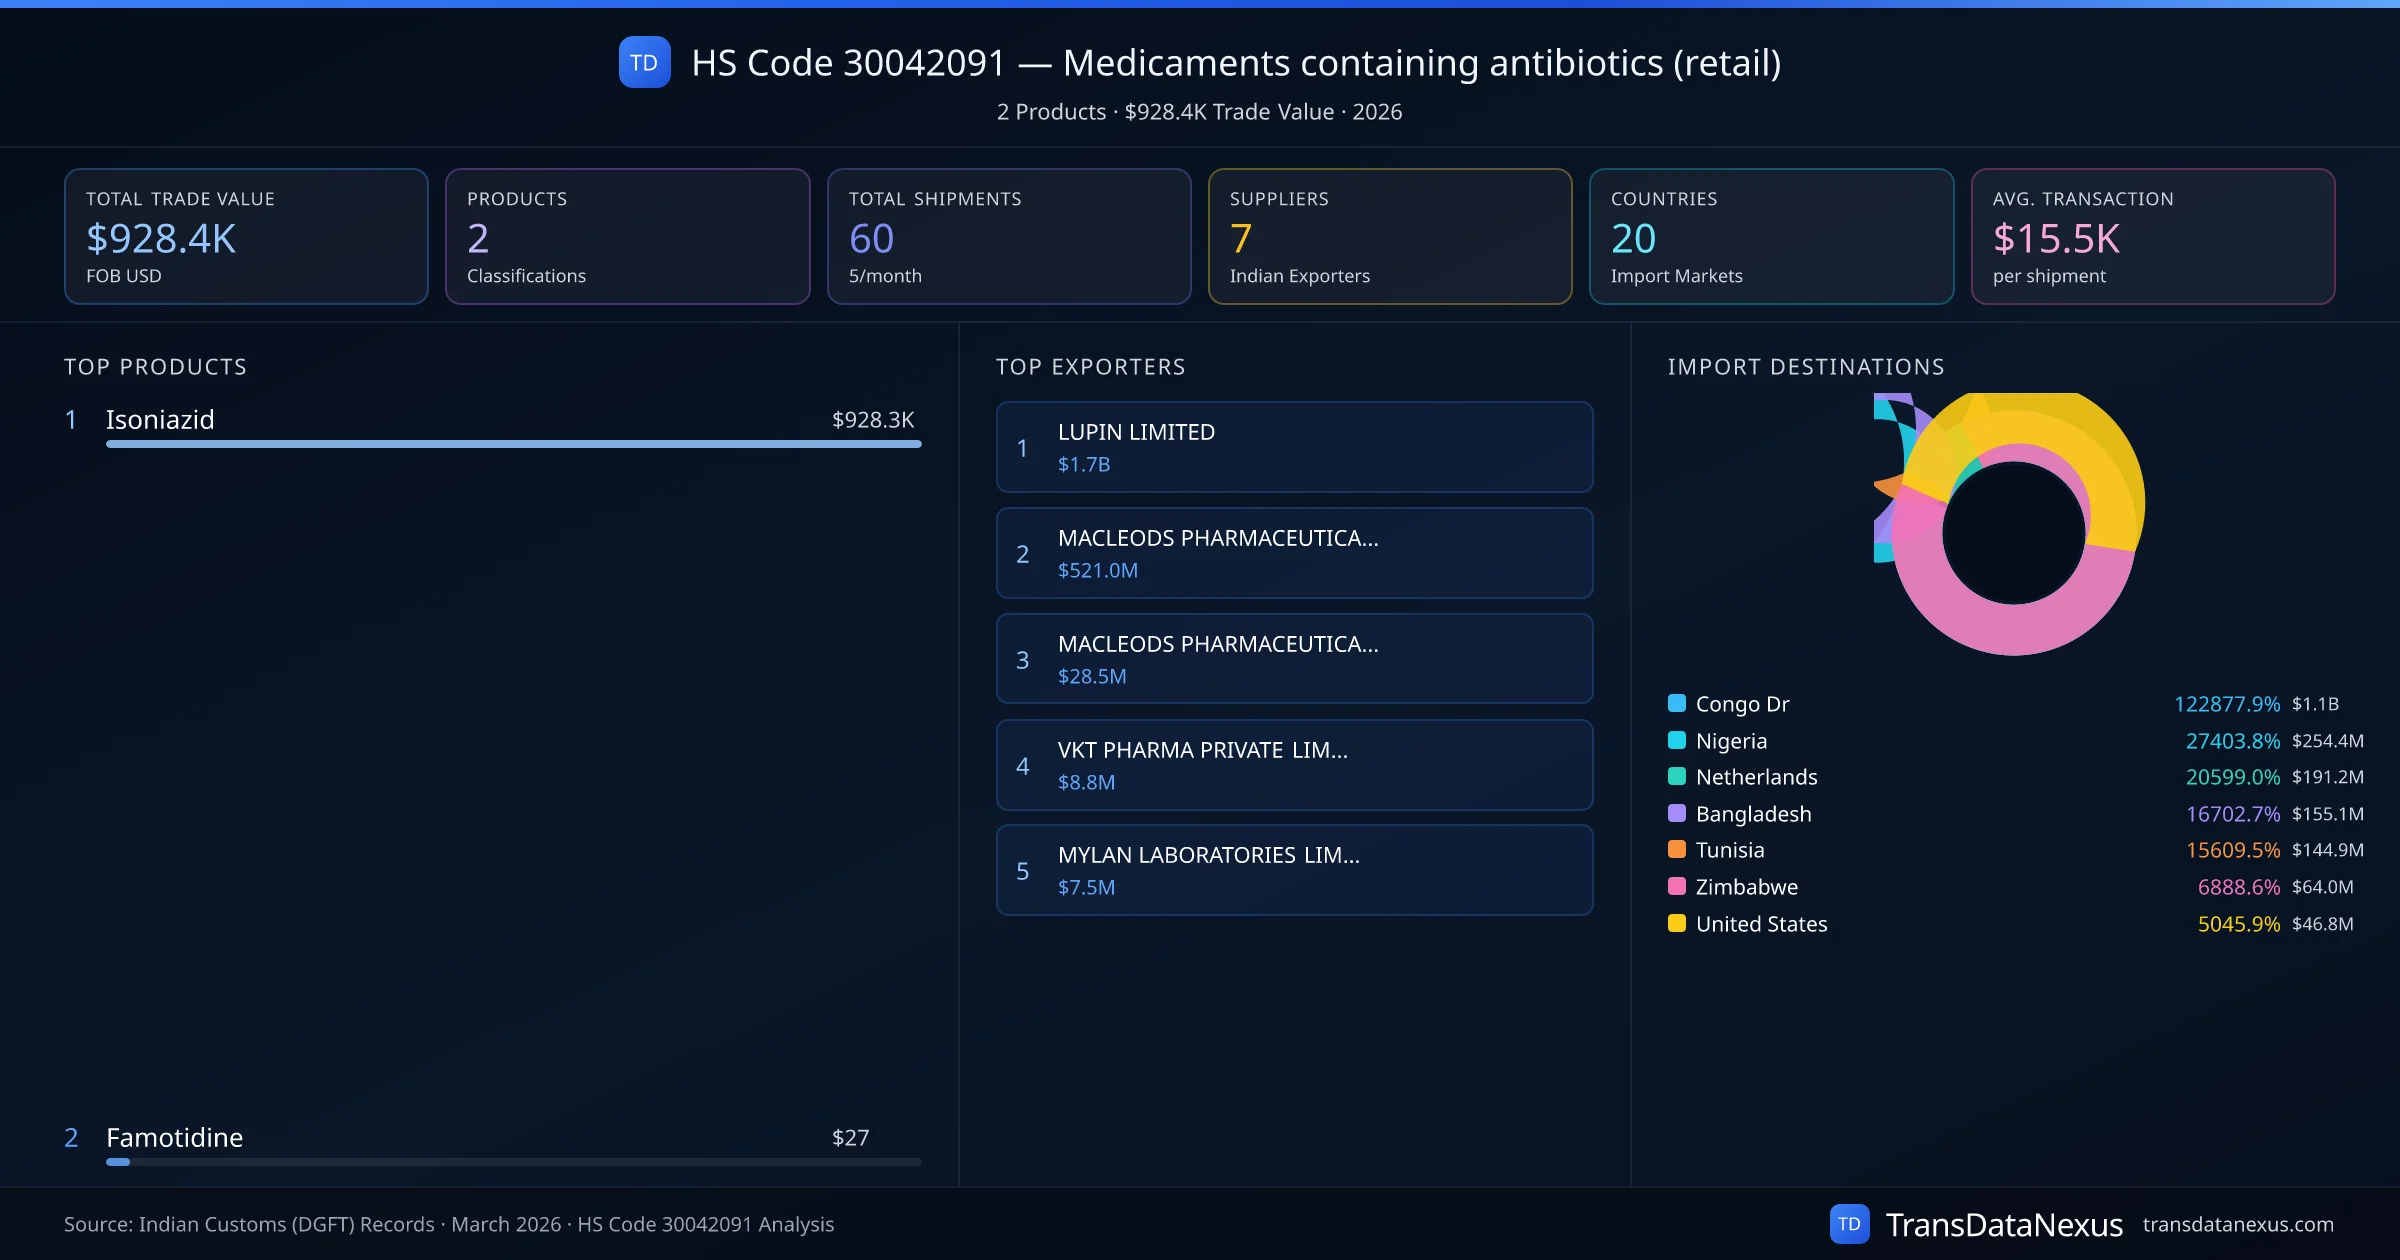Viewport: 2400px width, 1260px height.
Task: Open the VKT PHARMA PRIVATE exporter row
Action: point(1294,765)
